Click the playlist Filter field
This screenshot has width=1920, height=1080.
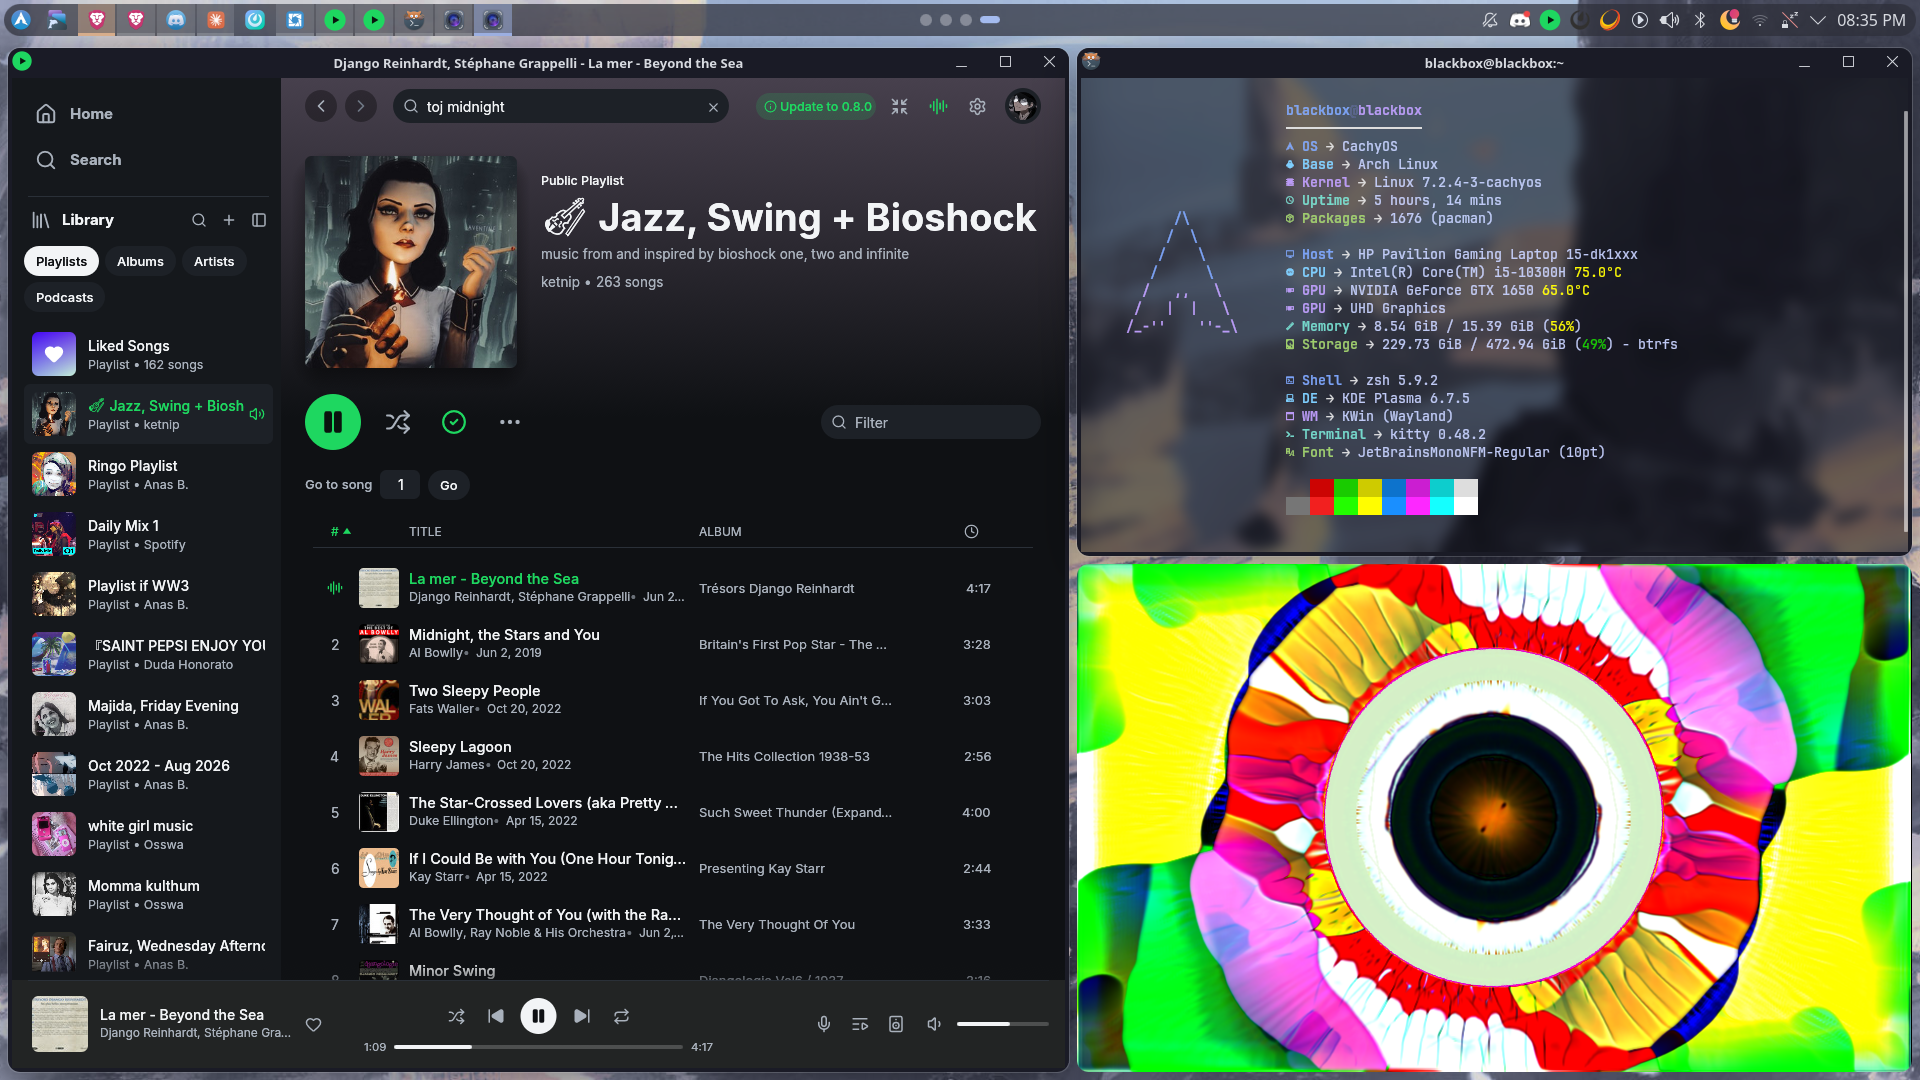click(931, 422)
